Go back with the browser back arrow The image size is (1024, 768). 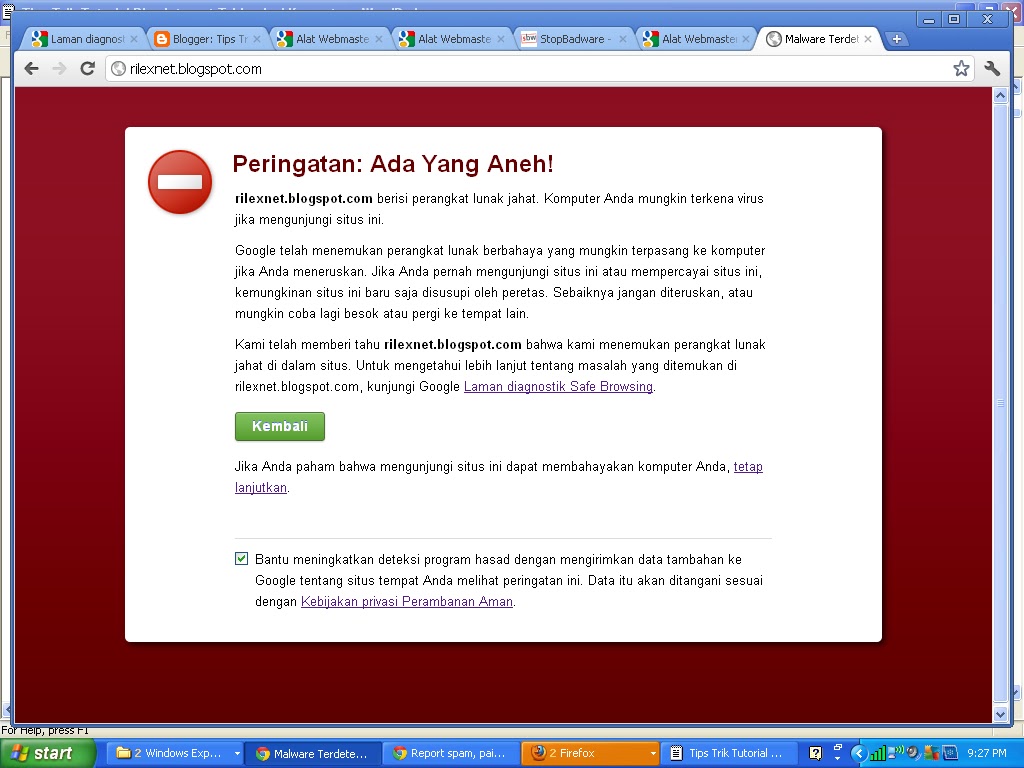point(31,68)
